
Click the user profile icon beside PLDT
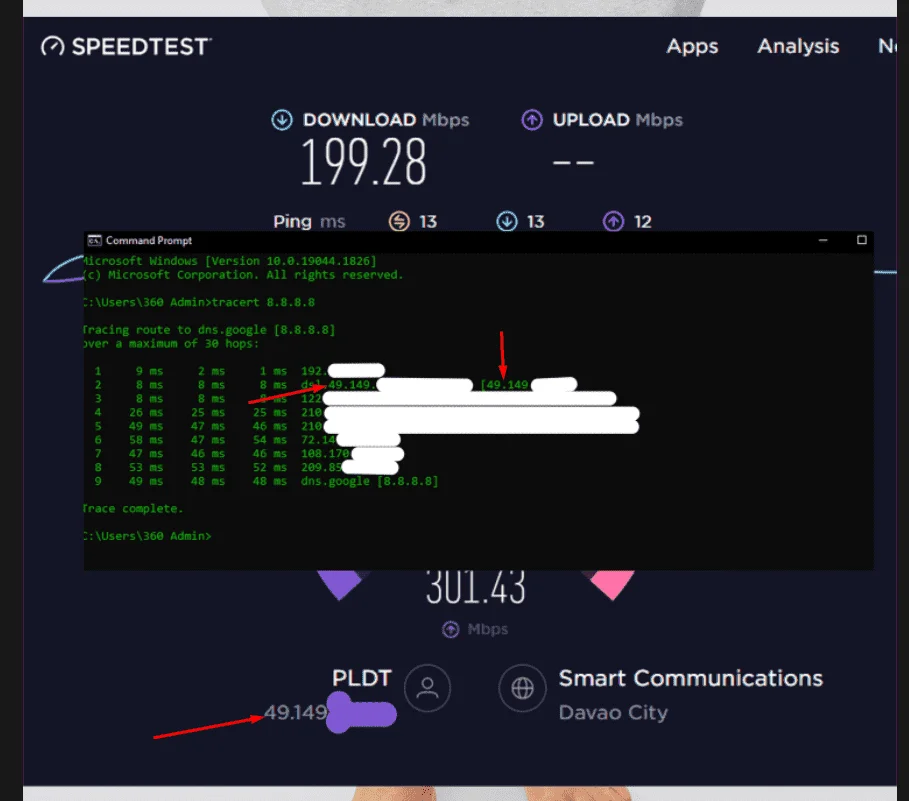point(427,688)
